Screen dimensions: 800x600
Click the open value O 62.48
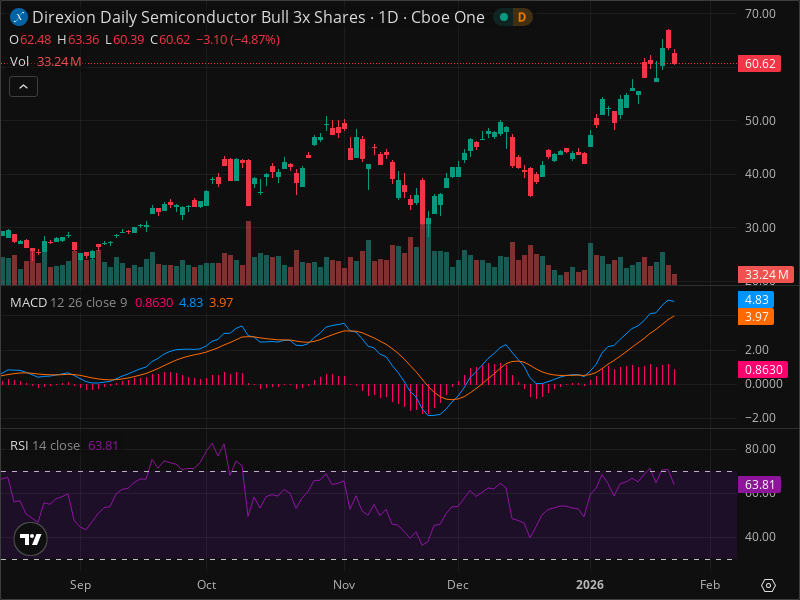coord(30,40)
